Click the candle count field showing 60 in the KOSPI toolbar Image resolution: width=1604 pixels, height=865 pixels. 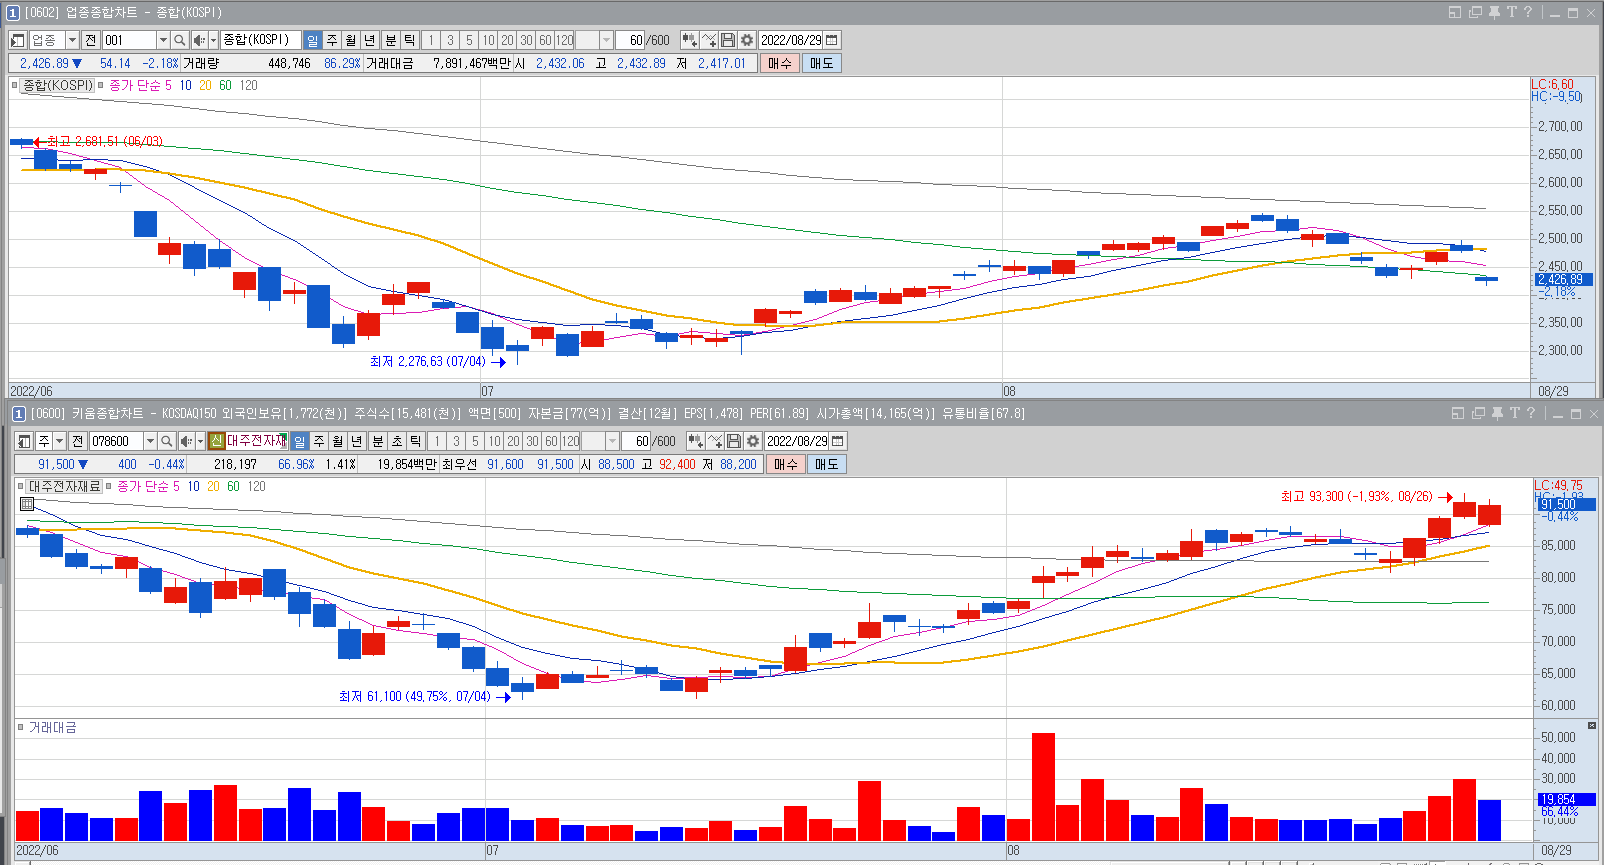tap(632, 40)
